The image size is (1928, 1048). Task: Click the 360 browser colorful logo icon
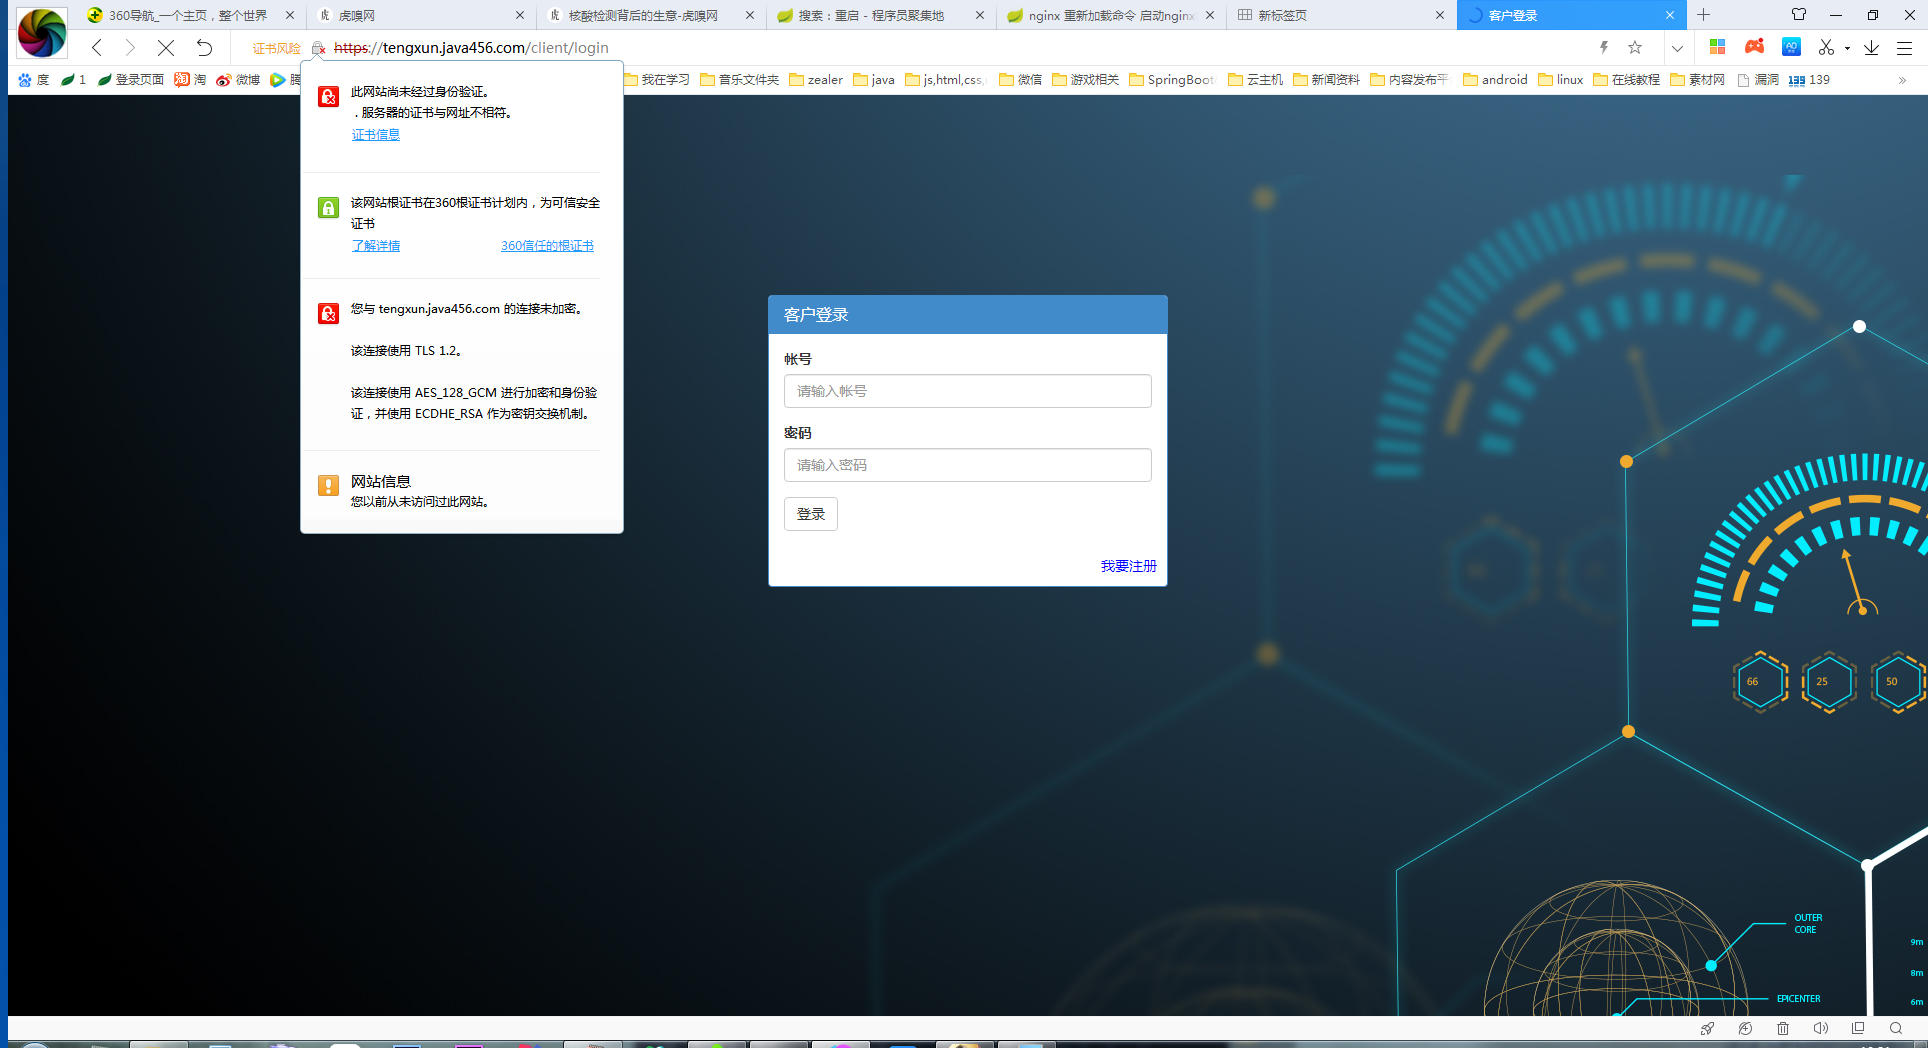(x=41, y=32)
